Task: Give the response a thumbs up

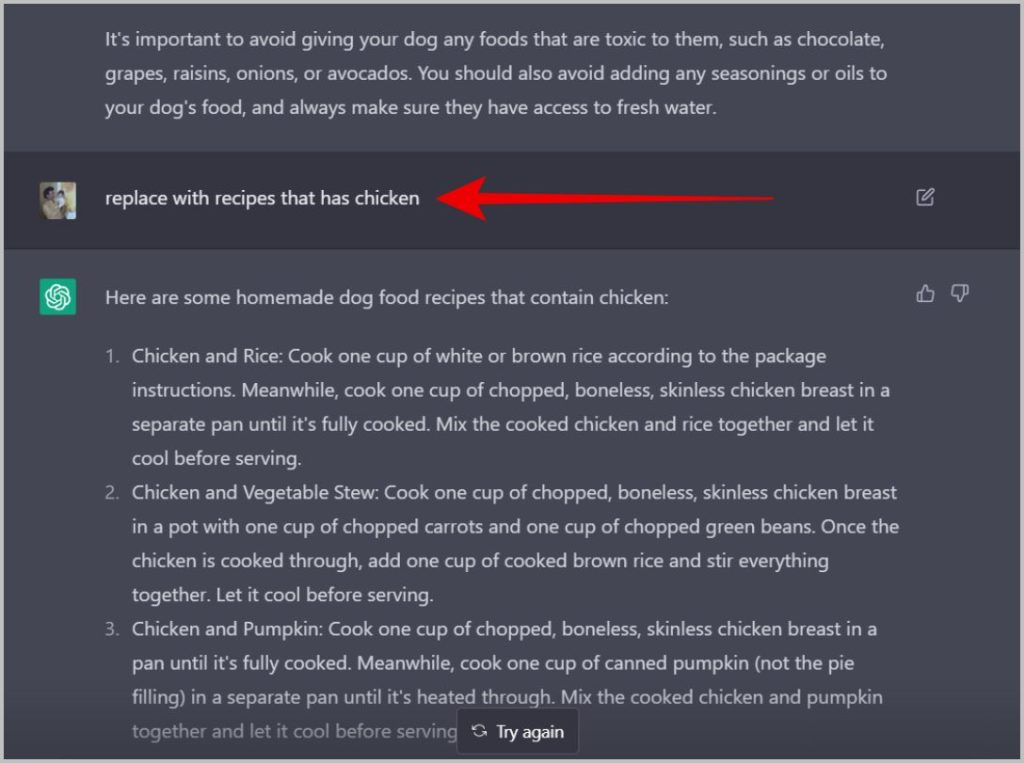Action: (x=925, y=294)
